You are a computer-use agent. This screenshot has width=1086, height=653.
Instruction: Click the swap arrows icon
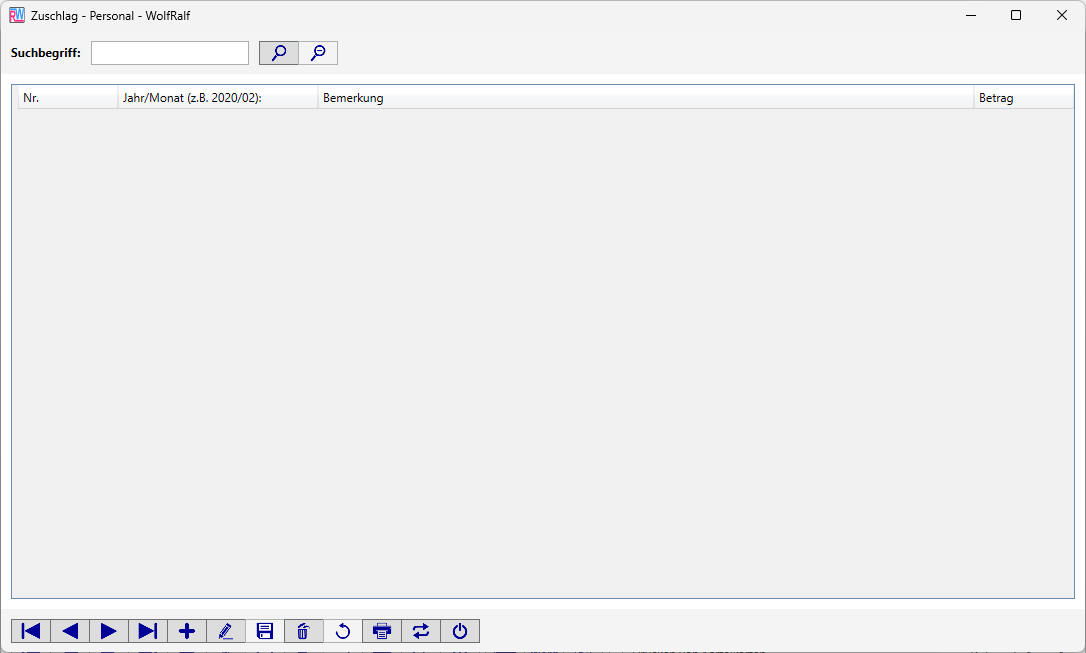coord(421,631)
